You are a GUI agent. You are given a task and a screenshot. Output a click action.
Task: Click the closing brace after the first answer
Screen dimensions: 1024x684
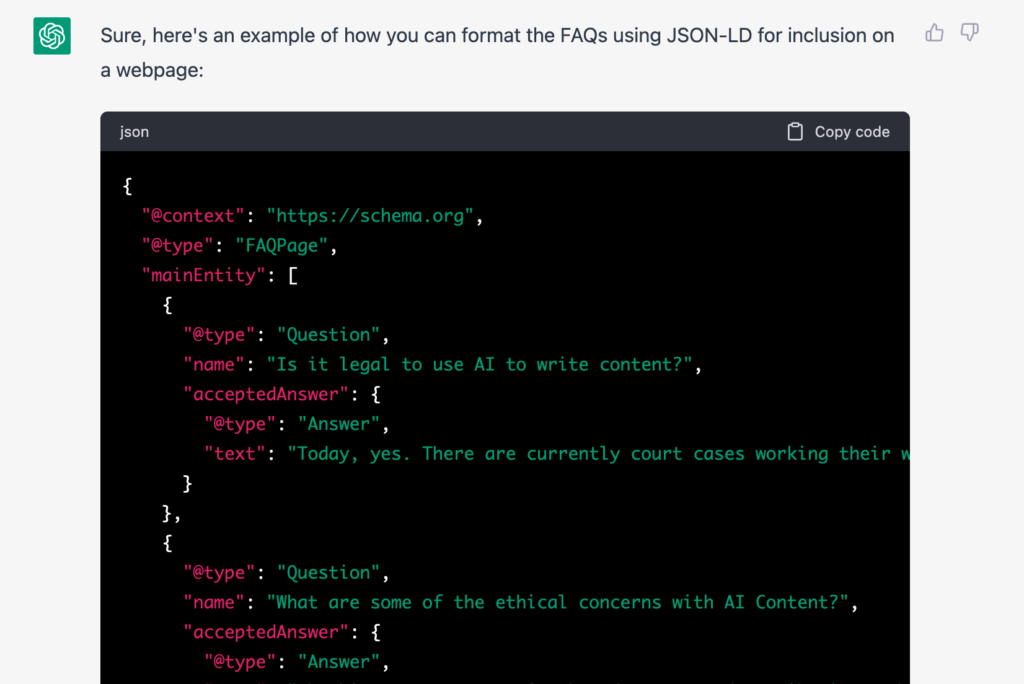pyautogui.click(x=186, y=483)
